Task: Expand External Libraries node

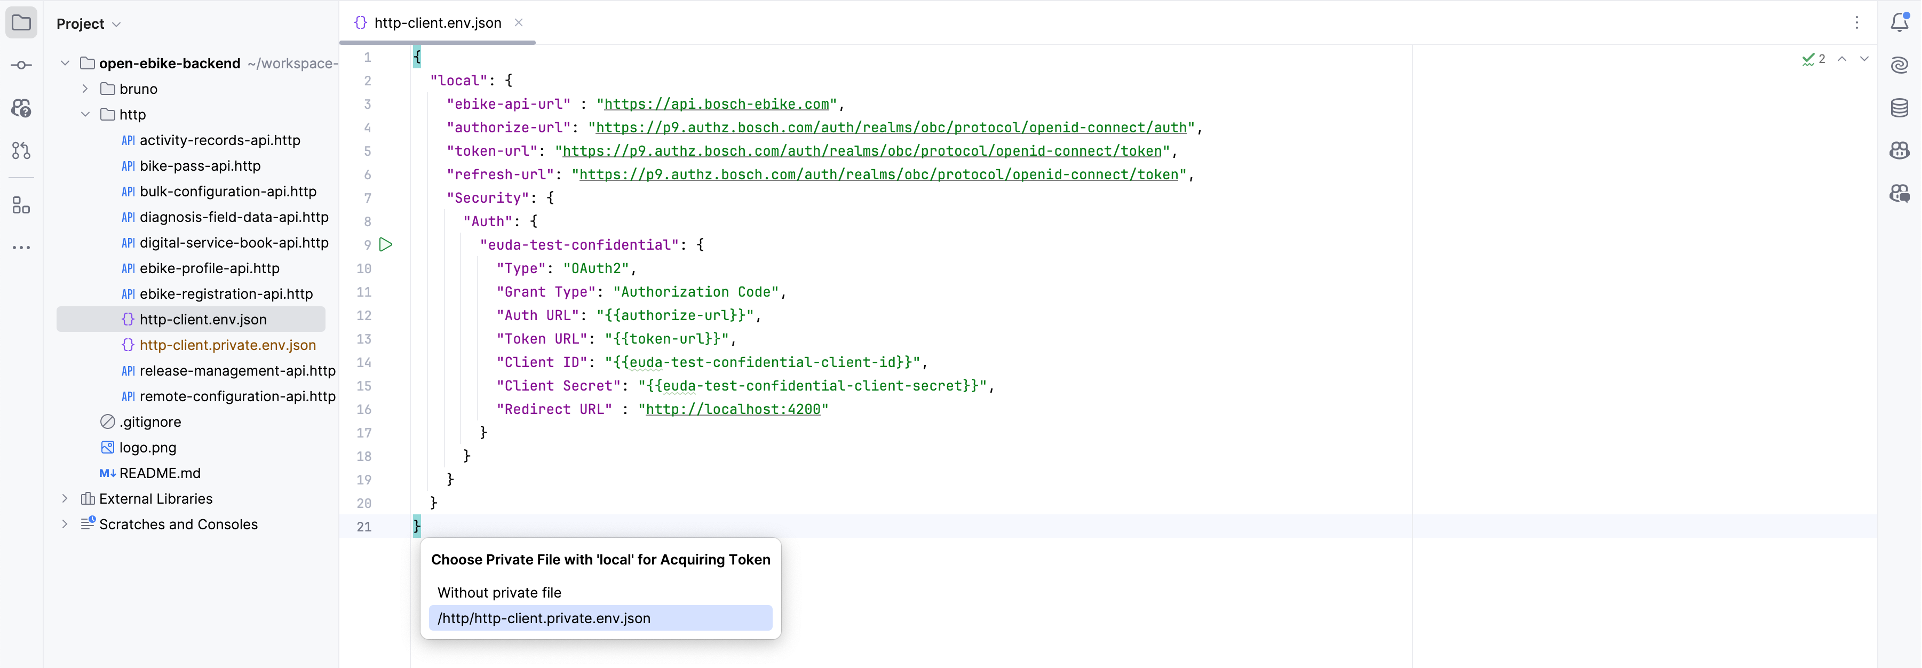Action: [65, 499]
